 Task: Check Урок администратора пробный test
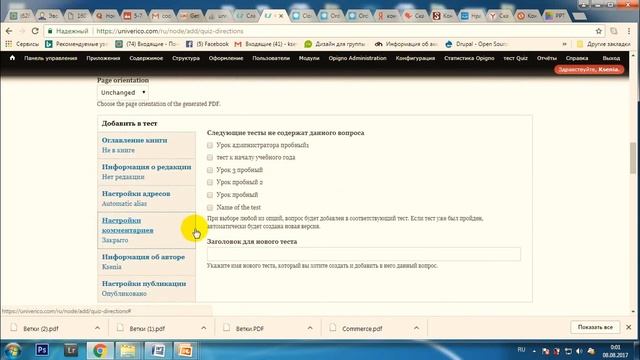(x=210, y=145)
